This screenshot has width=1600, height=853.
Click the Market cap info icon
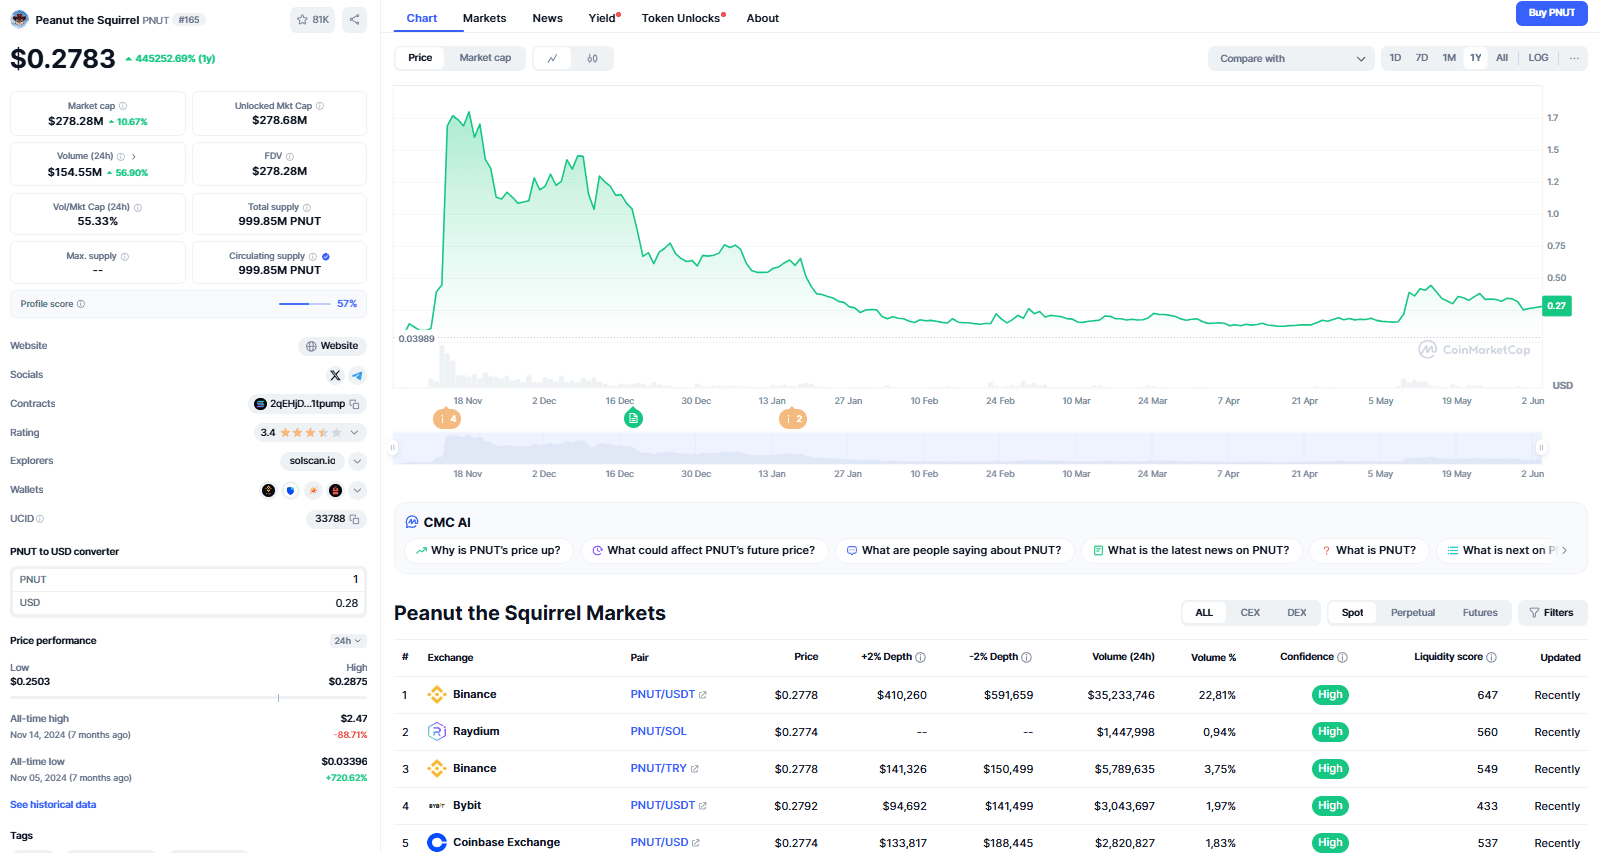coord(123,106)
